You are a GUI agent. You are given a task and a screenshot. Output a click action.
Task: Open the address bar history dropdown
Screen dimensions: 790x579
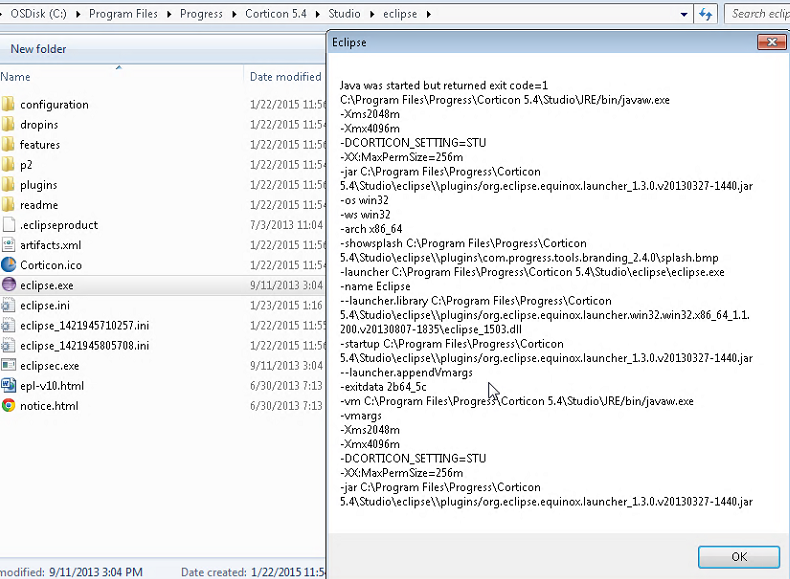[684, 14]
